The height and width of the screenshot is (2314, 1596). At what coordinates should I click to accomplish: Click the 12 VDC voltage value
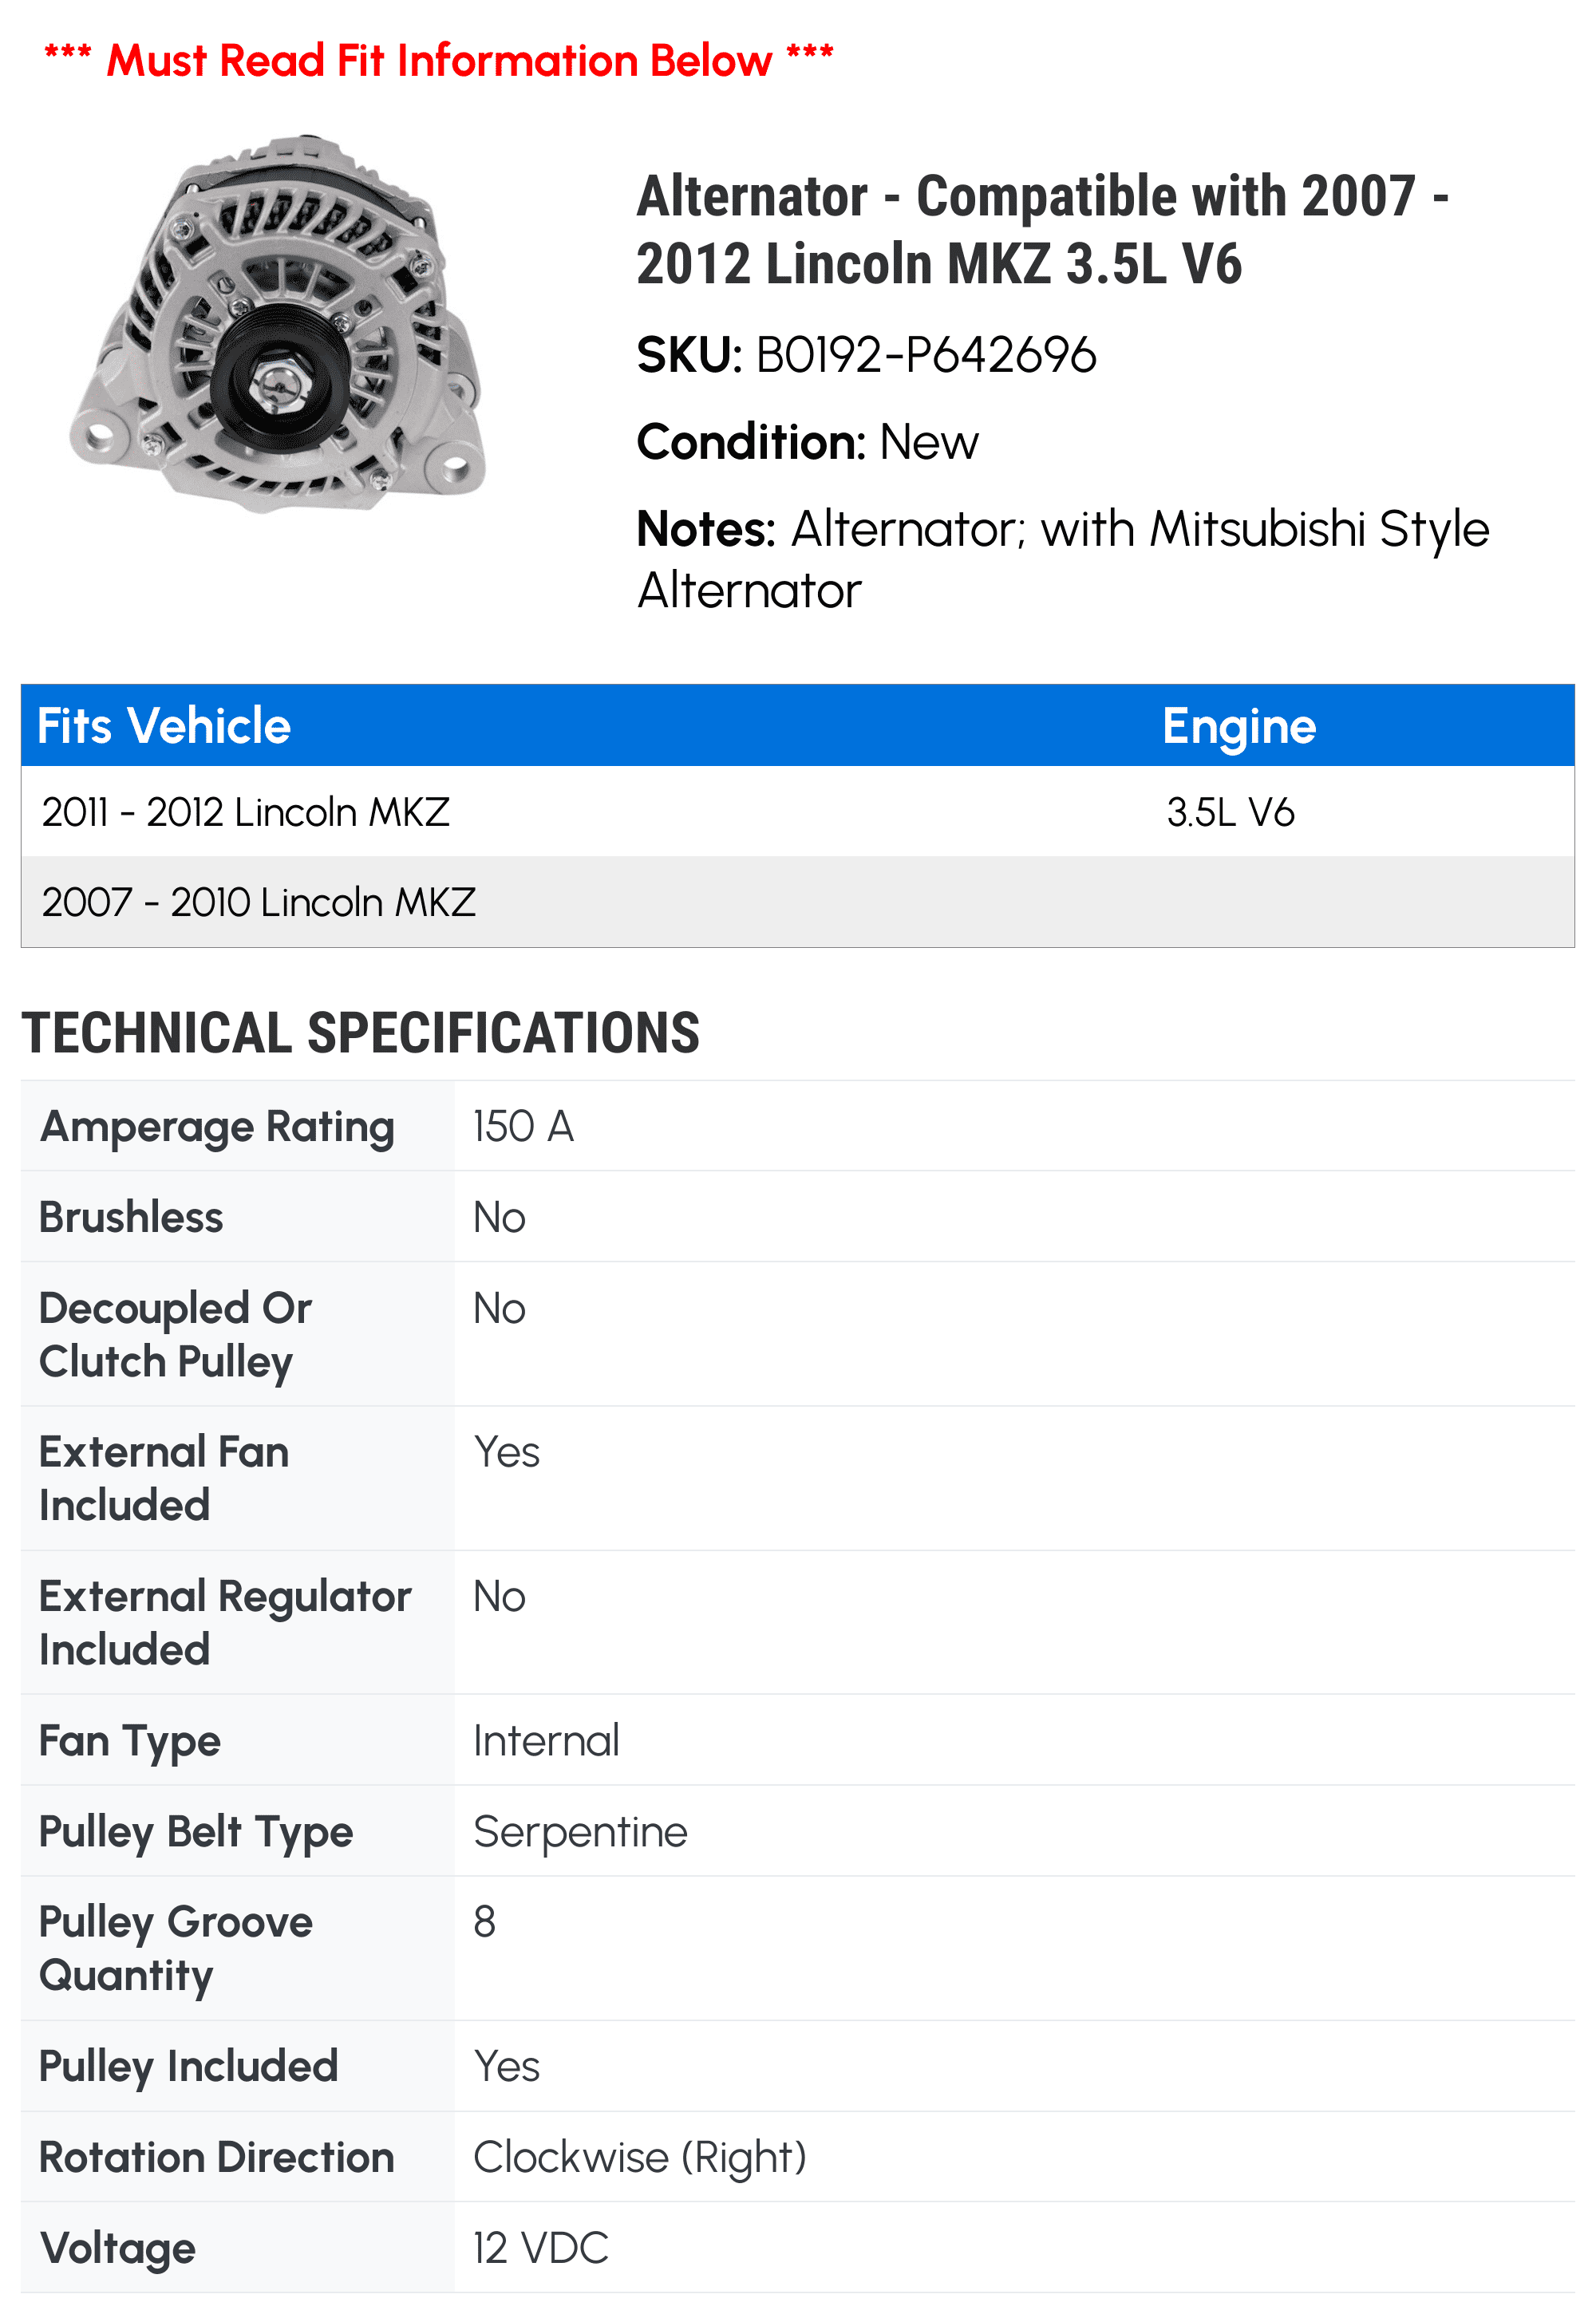pyautogui.click(x=540, y=2248)
